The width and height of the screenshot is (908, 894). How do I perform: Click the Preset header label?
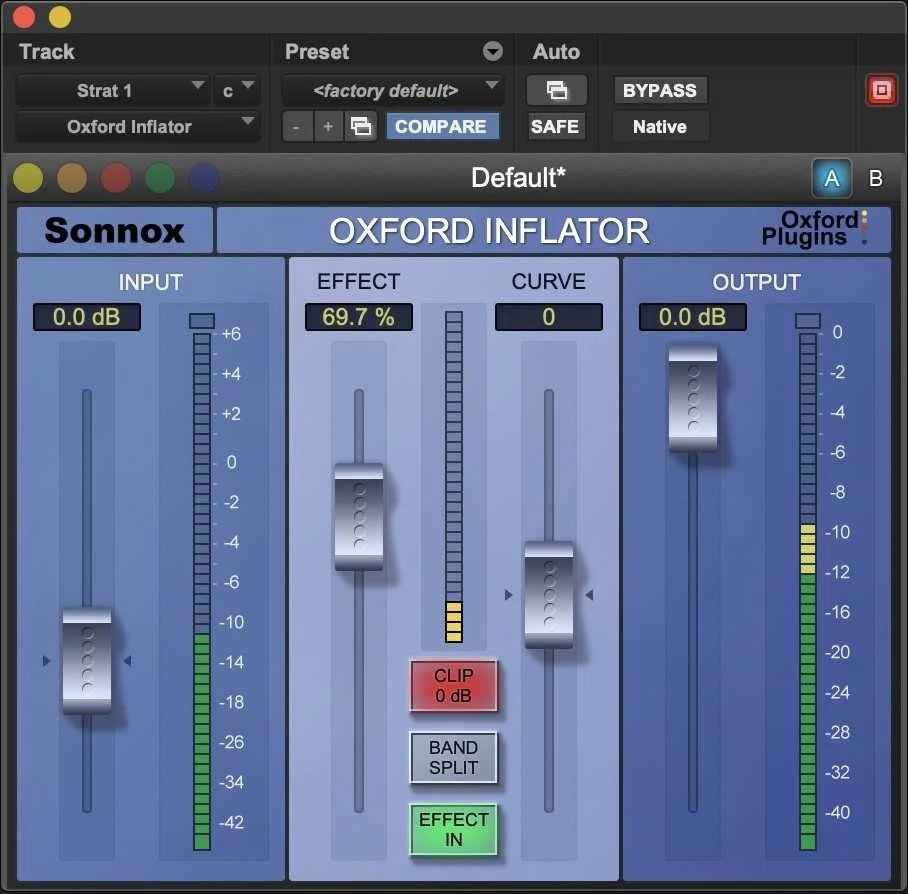(x=317, y=52)
